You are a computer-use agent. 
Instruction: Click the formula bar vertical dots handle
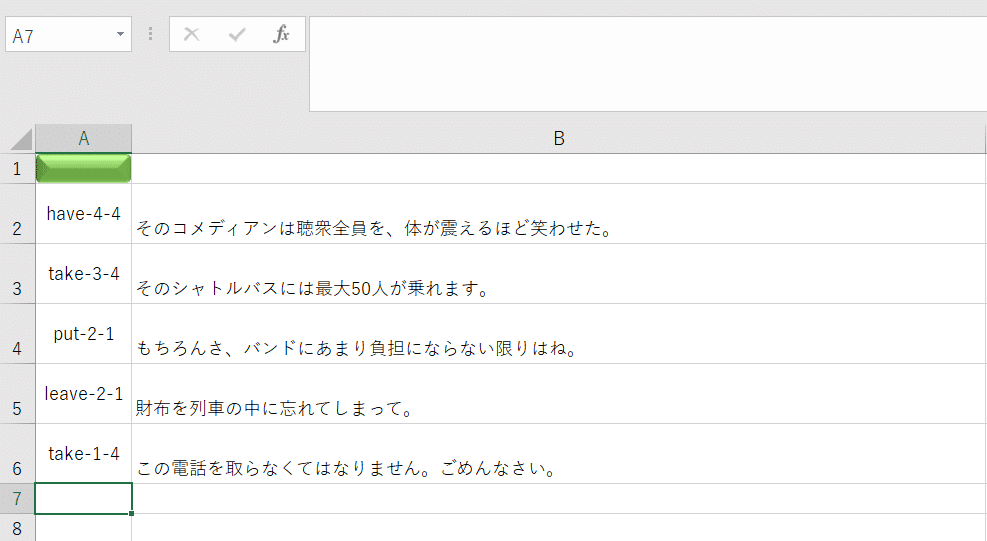150,34
